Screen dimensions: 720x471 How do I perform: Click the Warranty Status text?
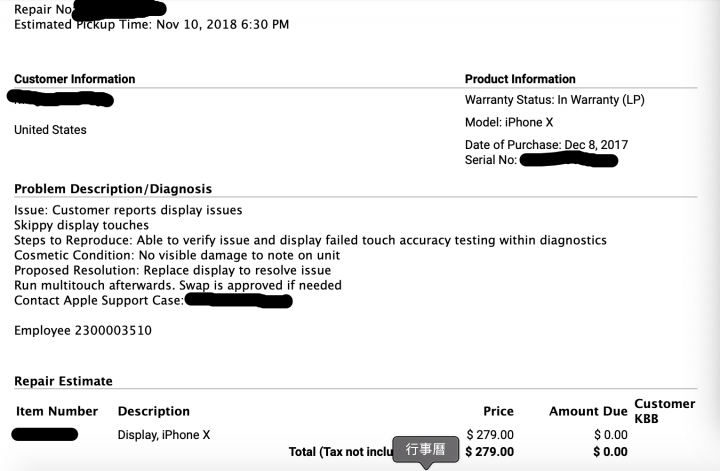point(555,100)
